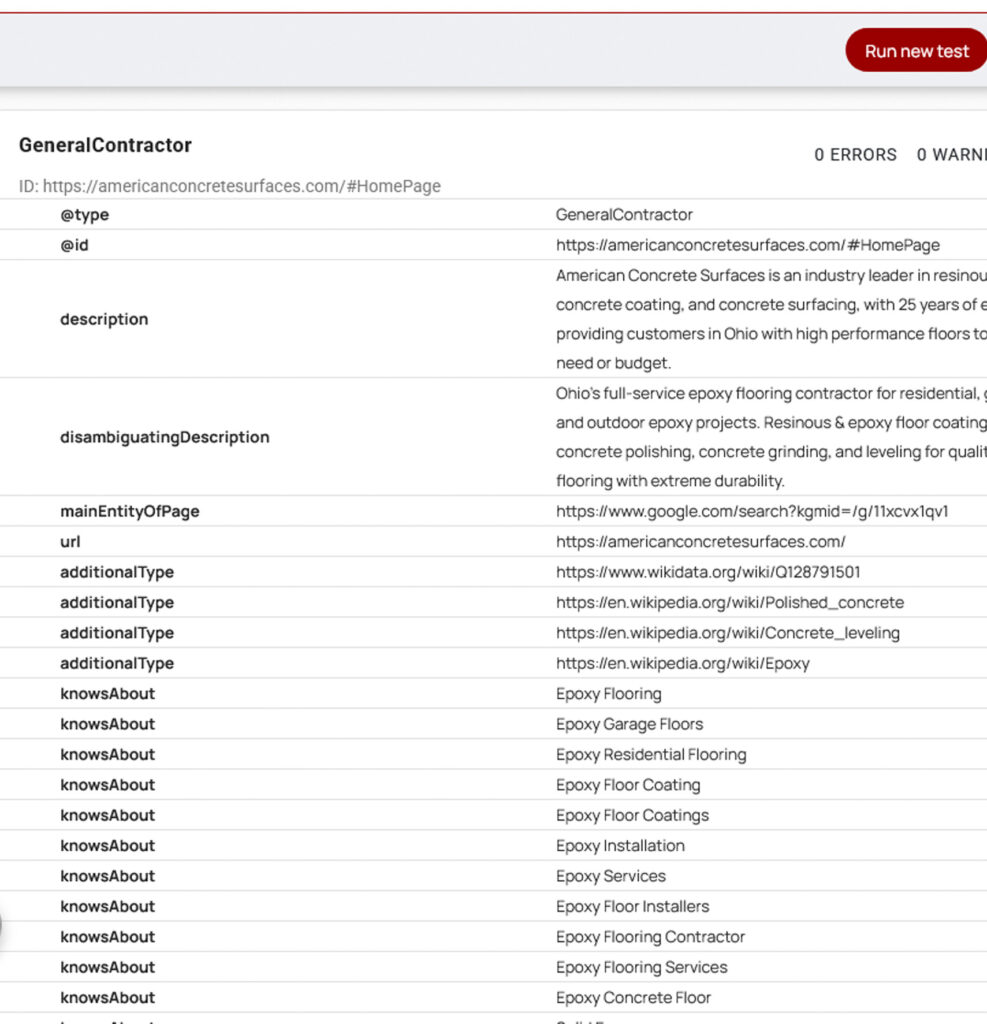Click the description text about American Concrete Surfaces

click(x=771, y=319)
